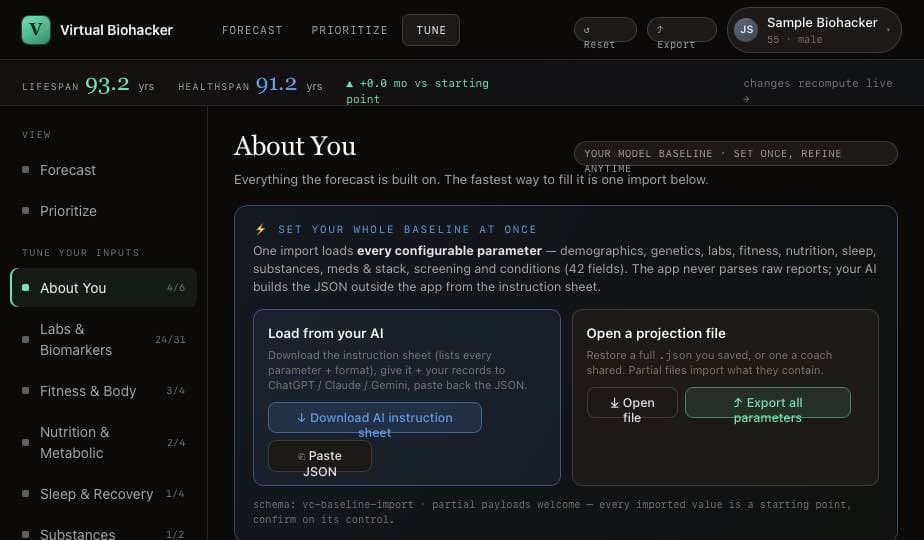
Task: Click the Prioritize sidebar bullet icon
Action: pos(25,210)
